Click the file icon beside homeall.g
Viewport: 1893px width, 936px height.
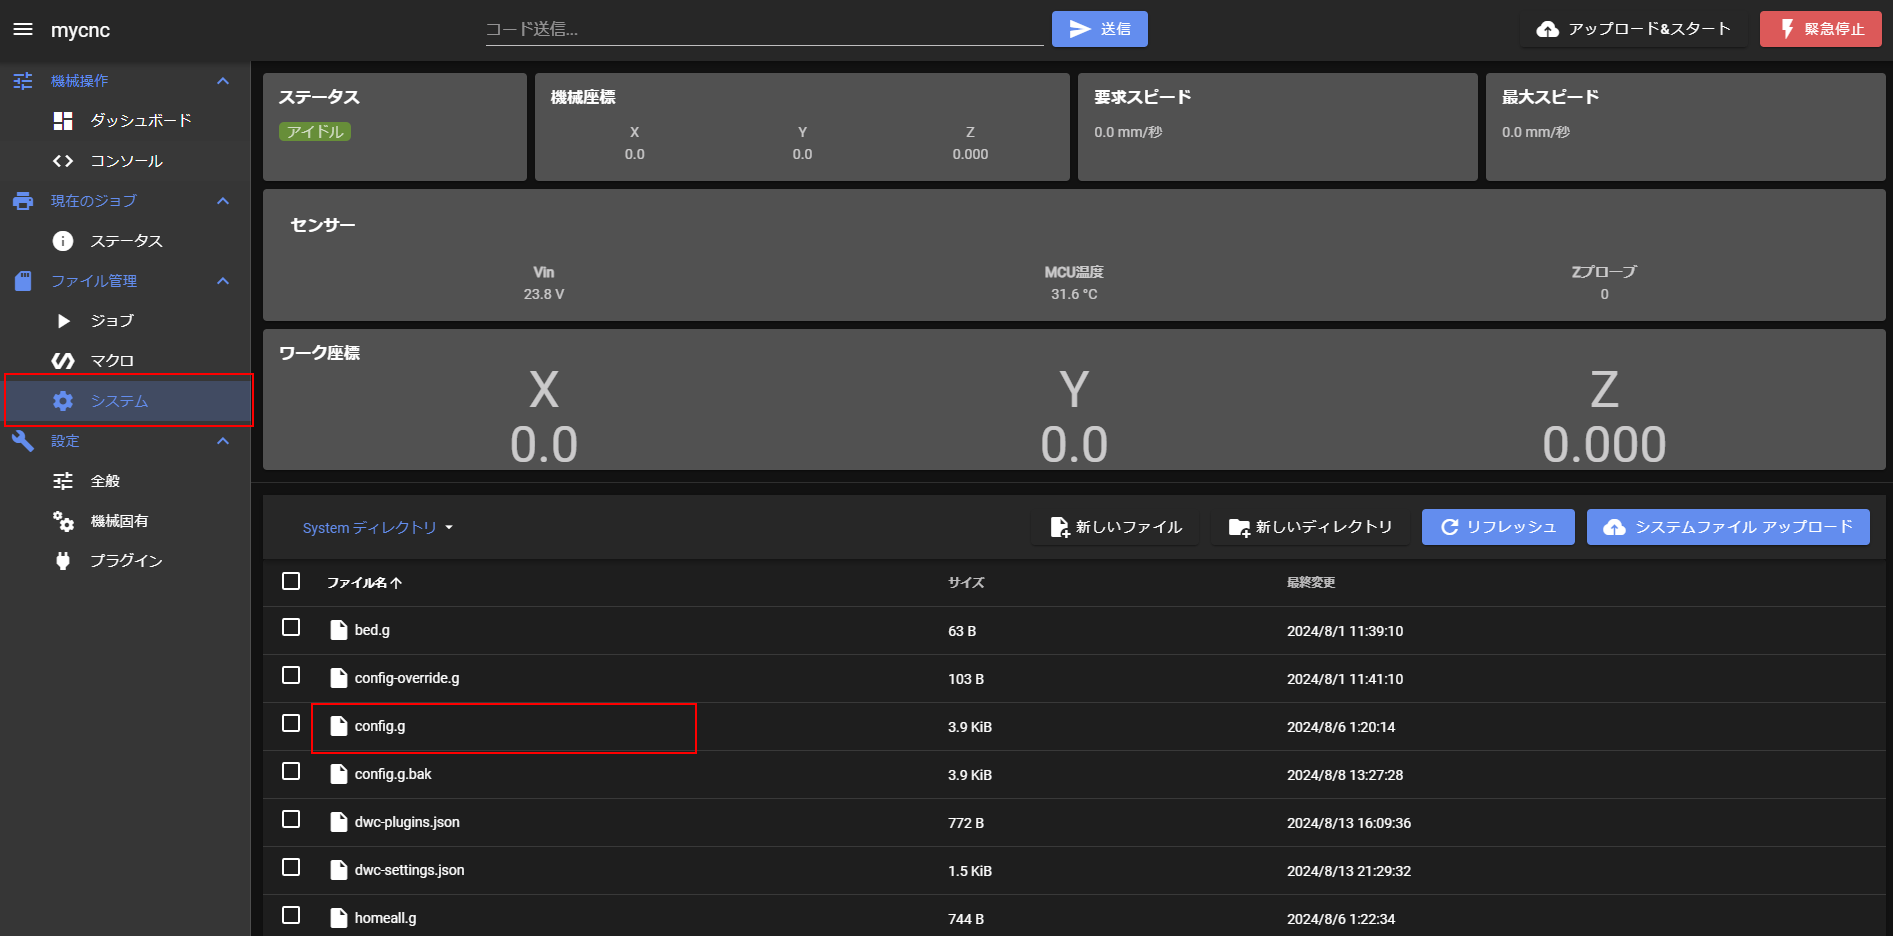(x=339, y=918)
